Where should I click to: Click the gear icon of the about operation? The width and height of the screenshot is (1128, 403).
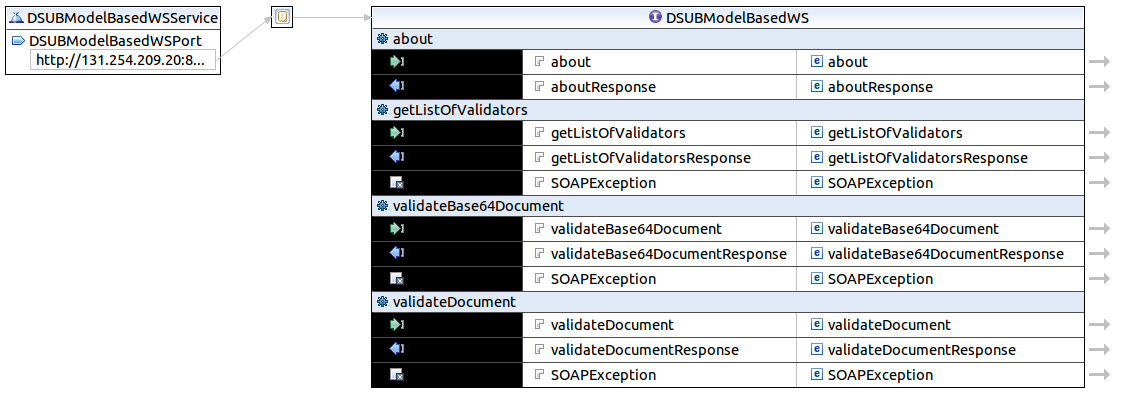coord(382,39)
